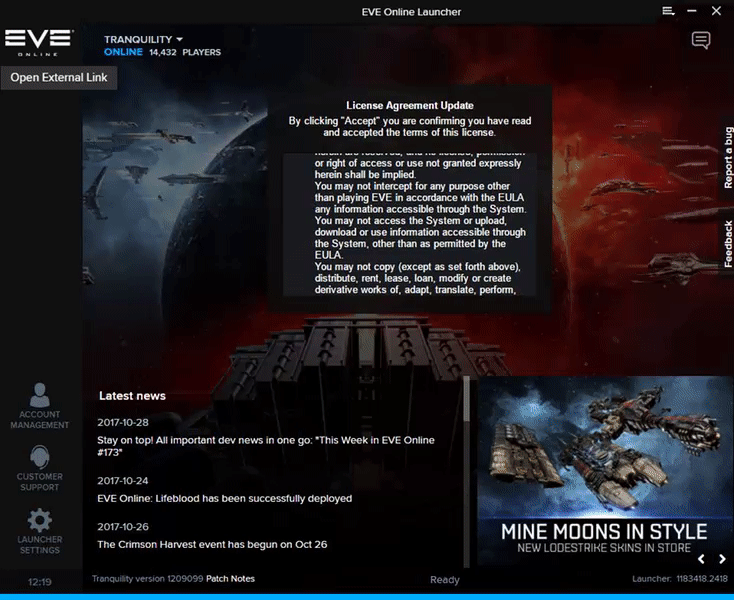The height and width of the screenshot is (600, 734).
Task: Click the Report a bug side tab
Action: (728, 157)
